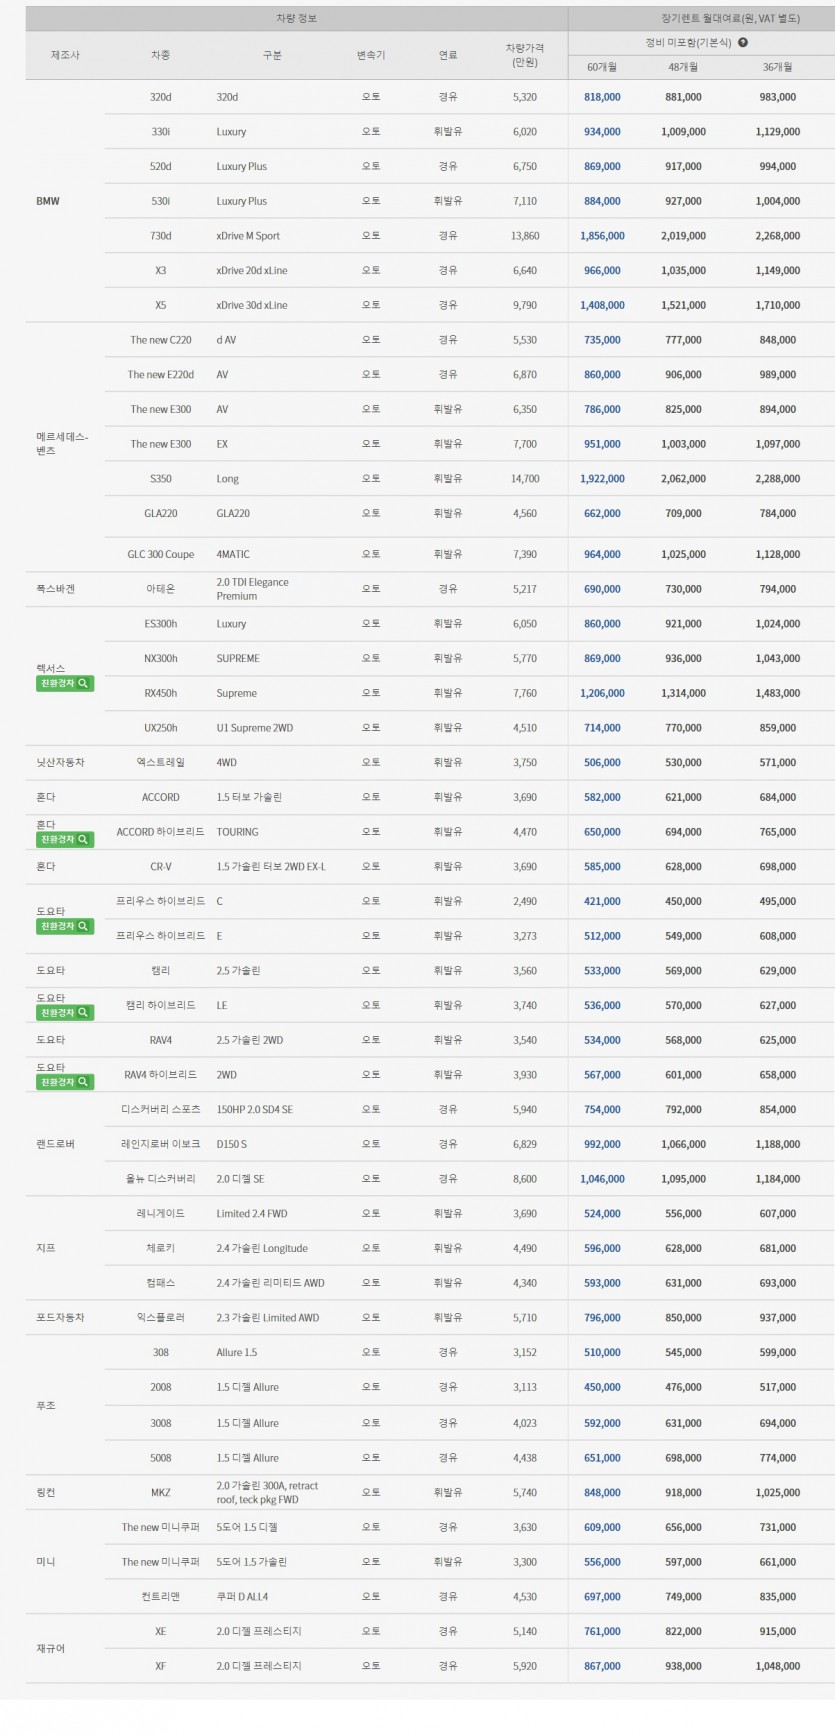Open the 친환경차 badge under 렉서스
The height and width of the screenshot is (1735, 835).
tap(65, 683)
